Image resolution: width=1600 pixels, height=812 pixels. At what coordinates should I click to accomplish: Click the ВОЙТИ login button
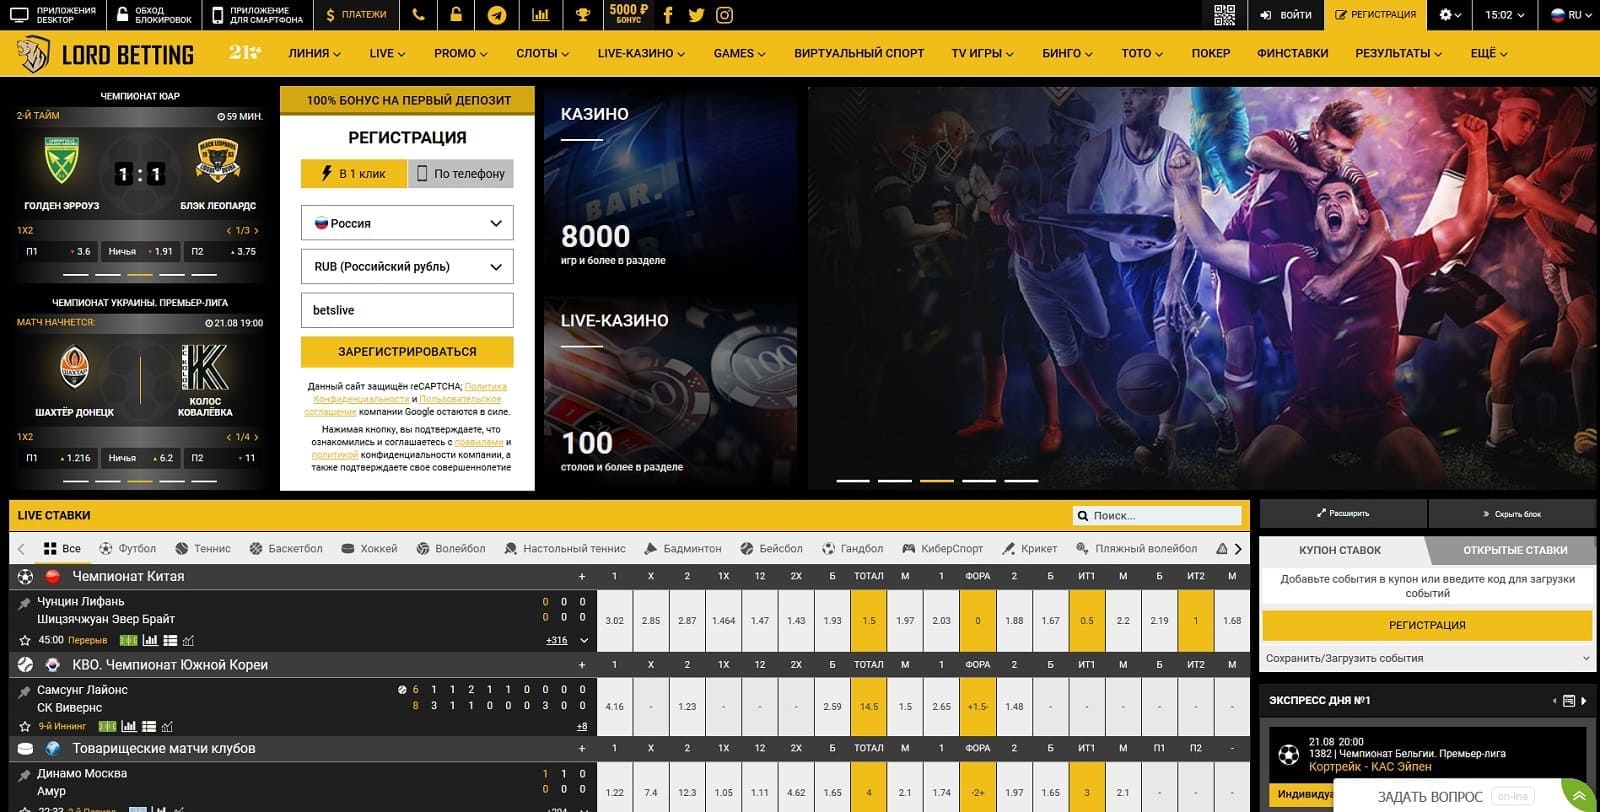(x=1286, y=15)
